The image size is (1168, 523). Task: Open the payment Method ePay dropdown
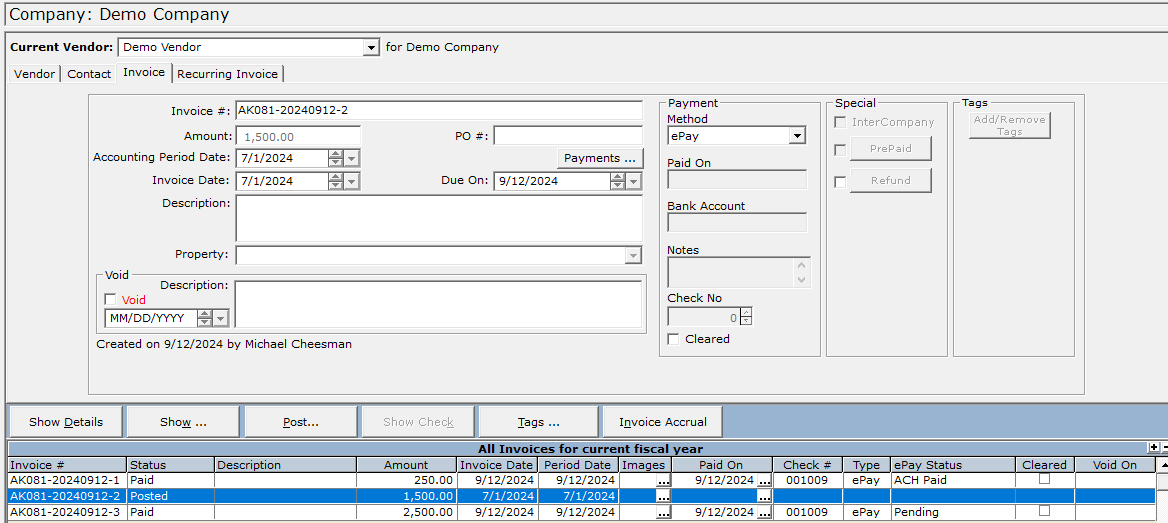(797, 136)
